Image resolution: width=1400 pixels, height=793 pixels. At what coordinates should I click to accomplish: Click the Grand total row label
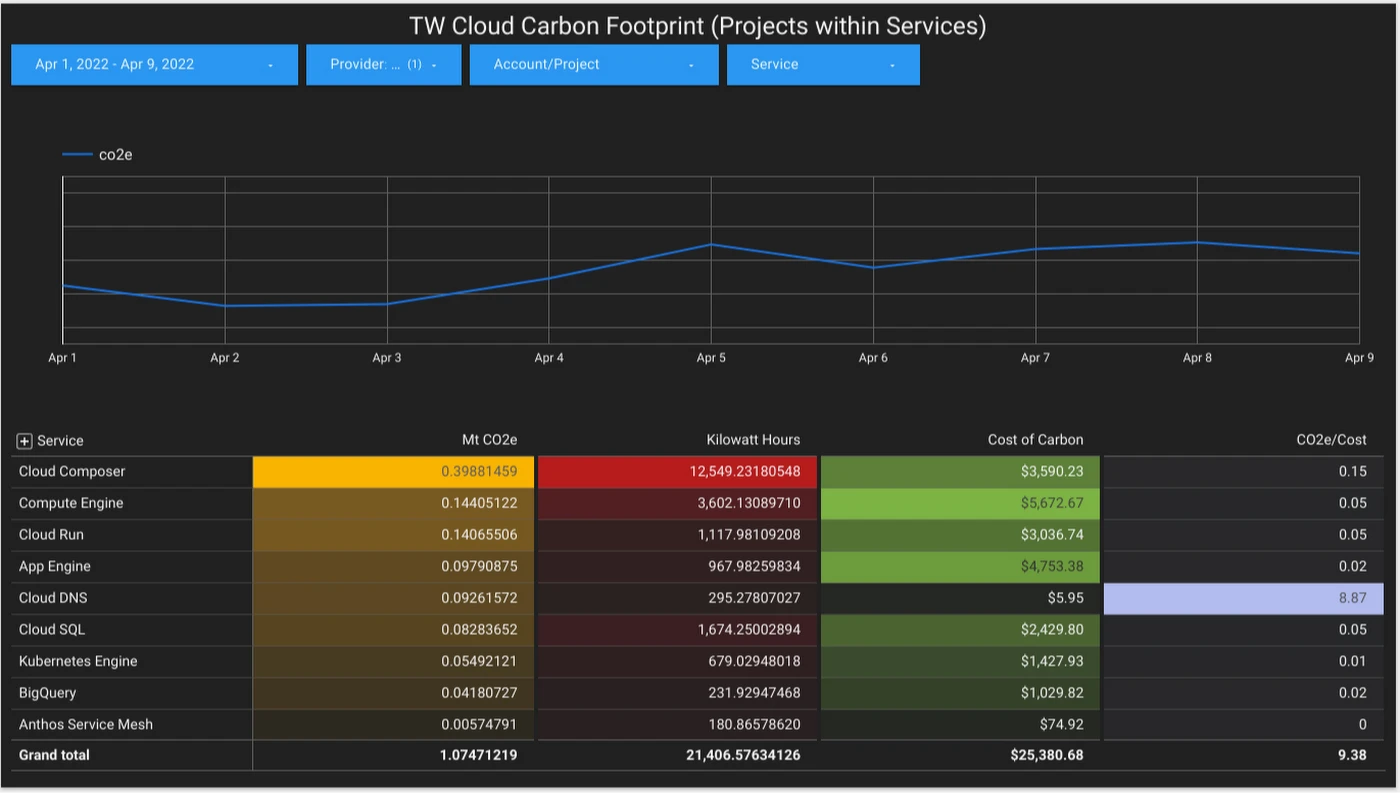tap(54, 755)
